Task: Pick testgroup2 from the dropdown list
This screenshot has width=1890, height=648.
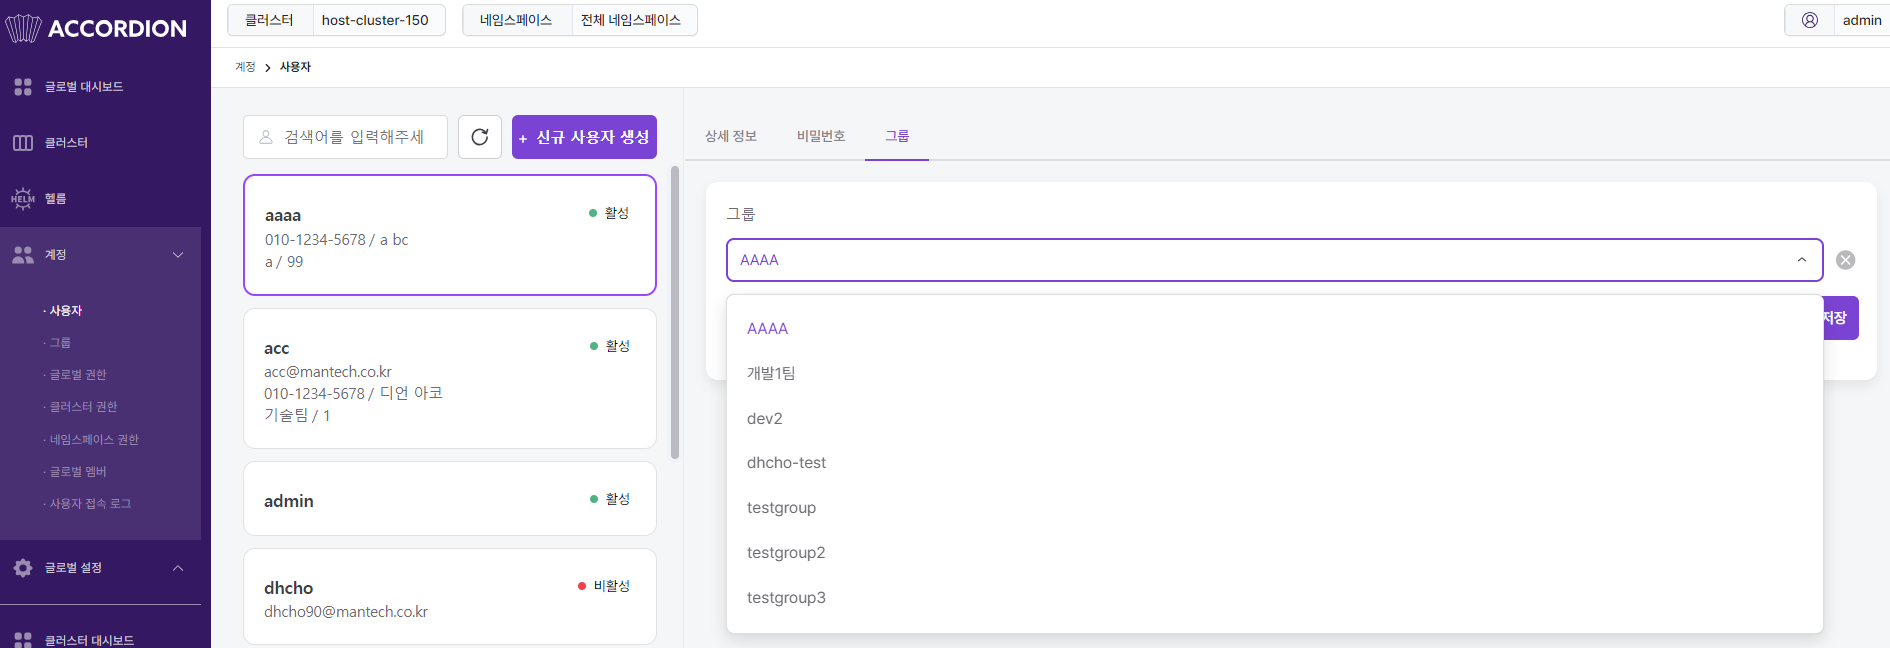Action: [1274, 553]
